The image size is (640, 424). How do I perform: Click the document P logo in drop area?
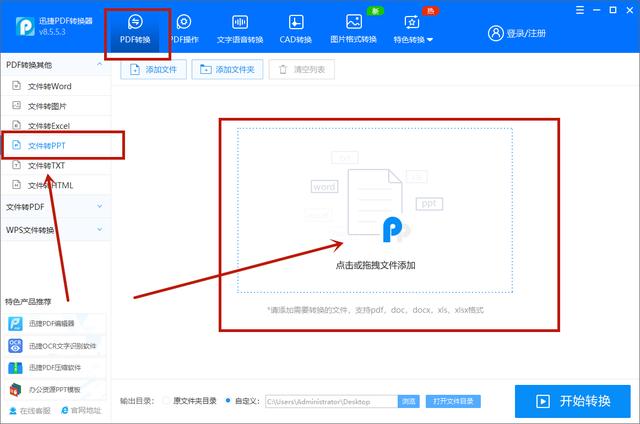click(x=393, y=229)
